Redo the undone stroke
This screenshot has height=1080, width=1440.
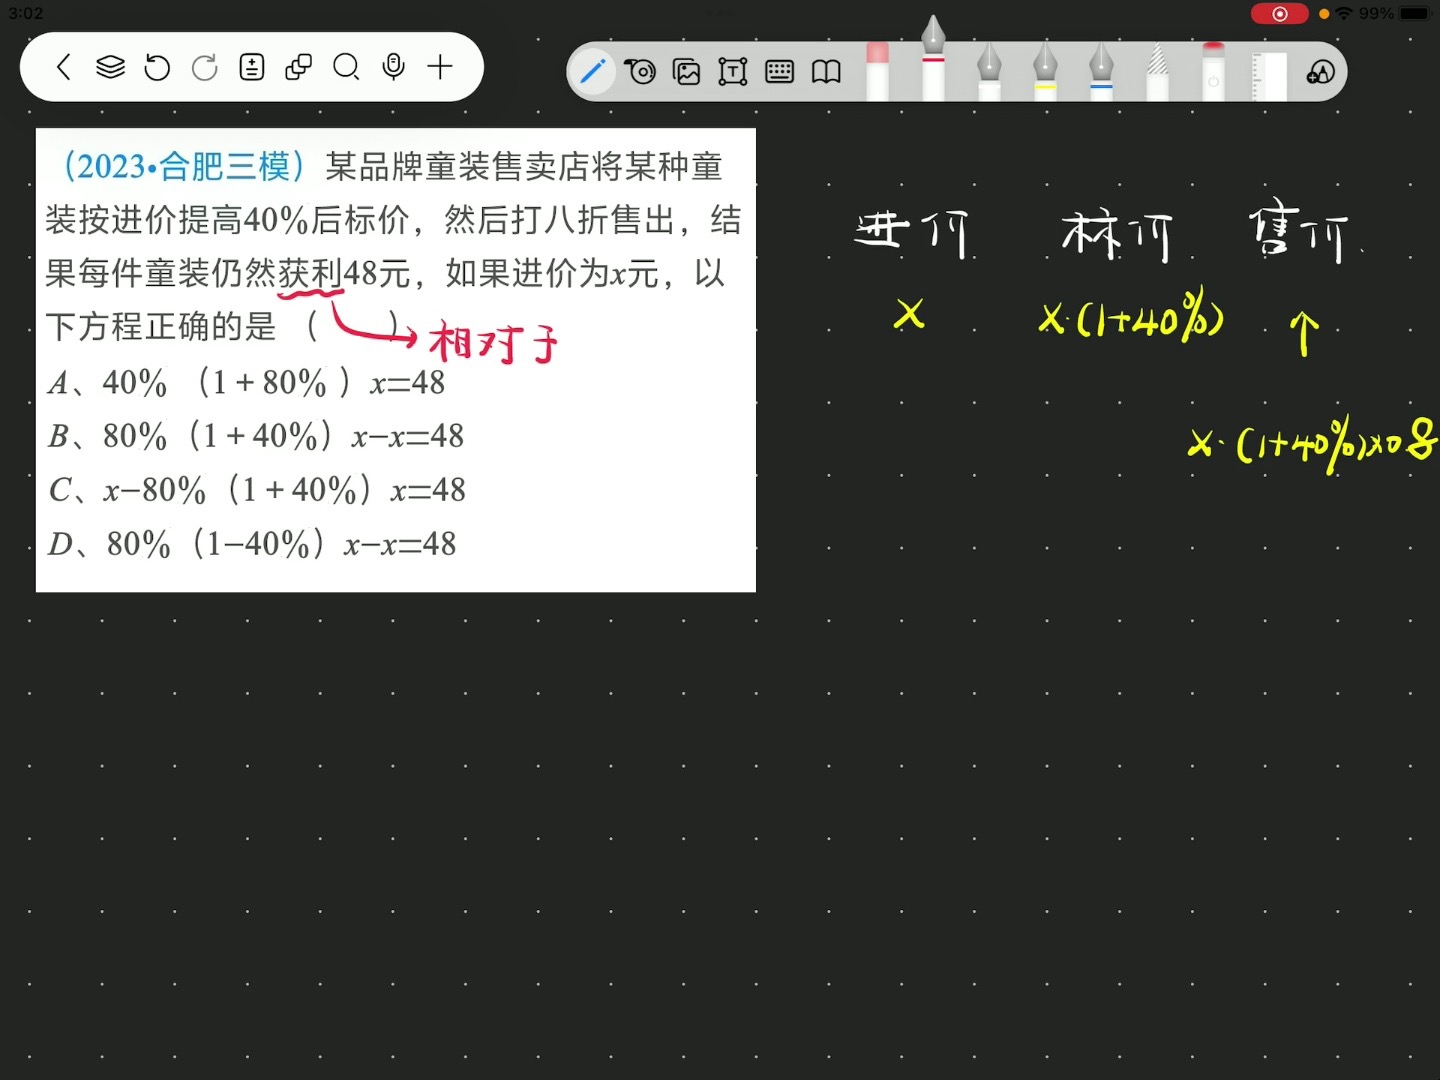(x=205, y=67)
